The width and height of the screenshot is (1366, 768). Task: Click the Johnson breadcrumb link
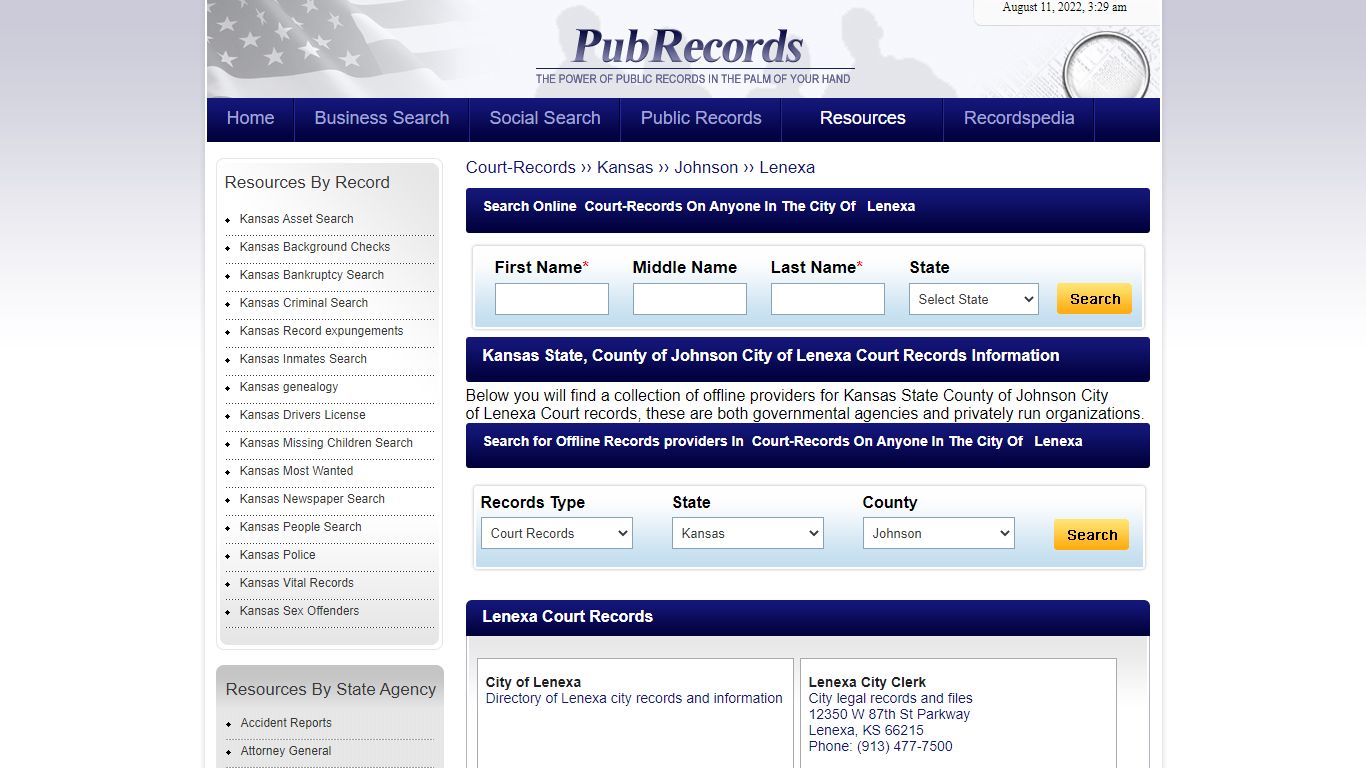(706, 167)
